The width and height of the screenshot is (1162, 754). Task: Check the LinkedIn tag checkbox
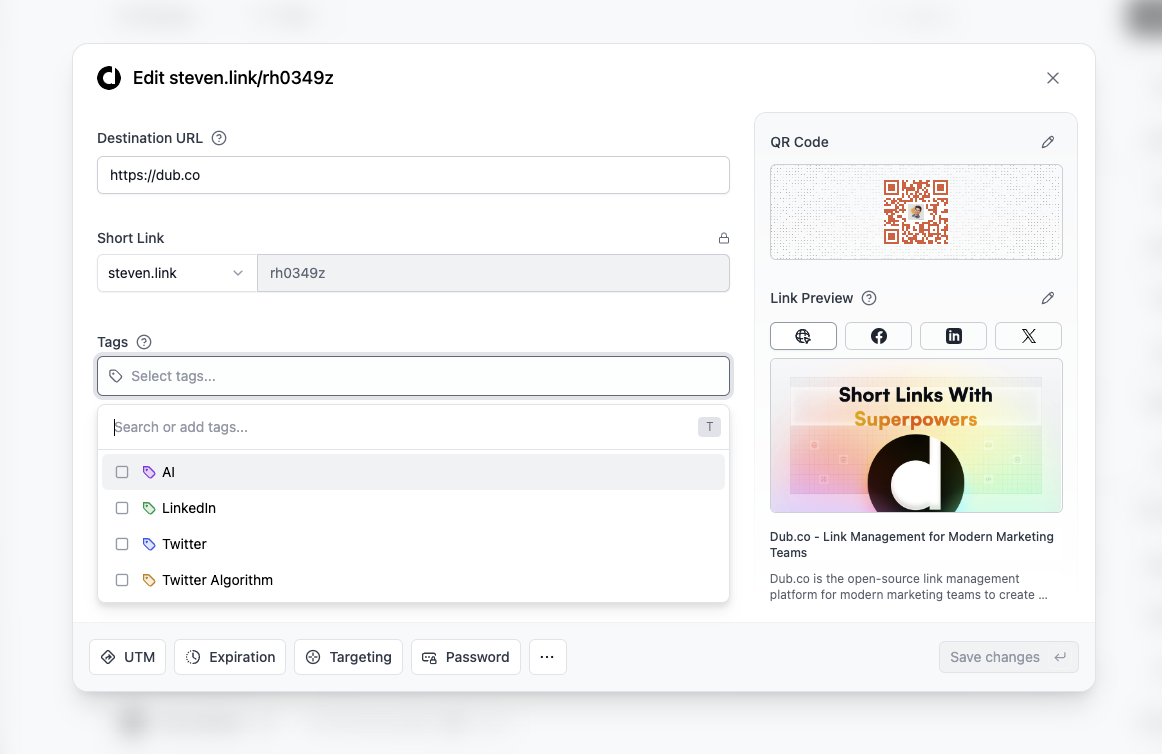(x=122, y=508)
